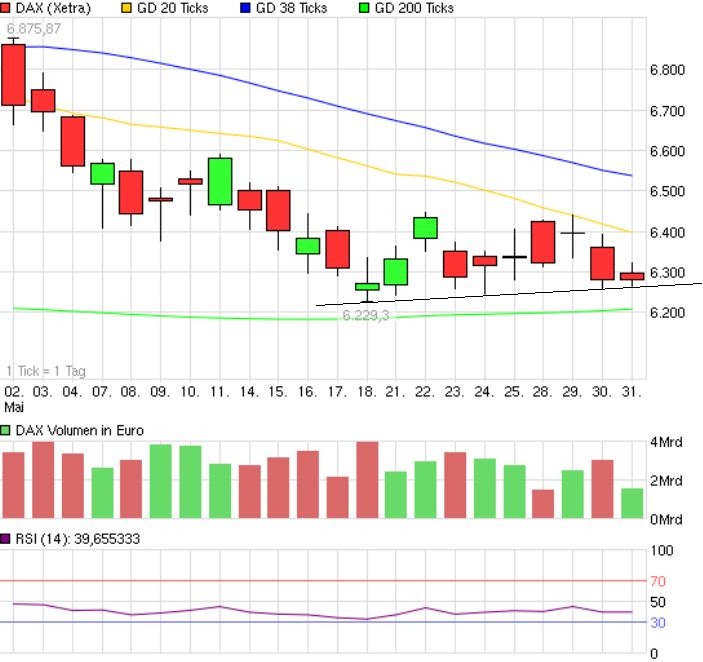Click the red candlestick for May 30
703x662 pixels.
[x=602, y=264]
